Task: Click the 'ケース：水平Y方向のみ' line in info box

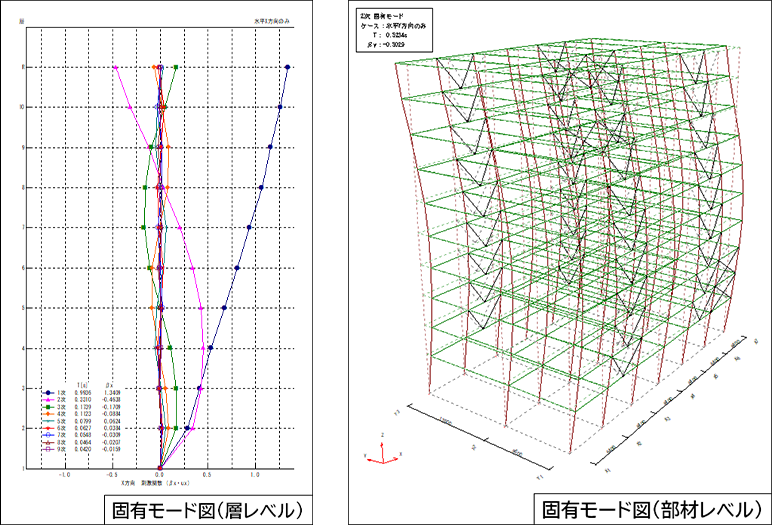Action: (x=393, y=26)
